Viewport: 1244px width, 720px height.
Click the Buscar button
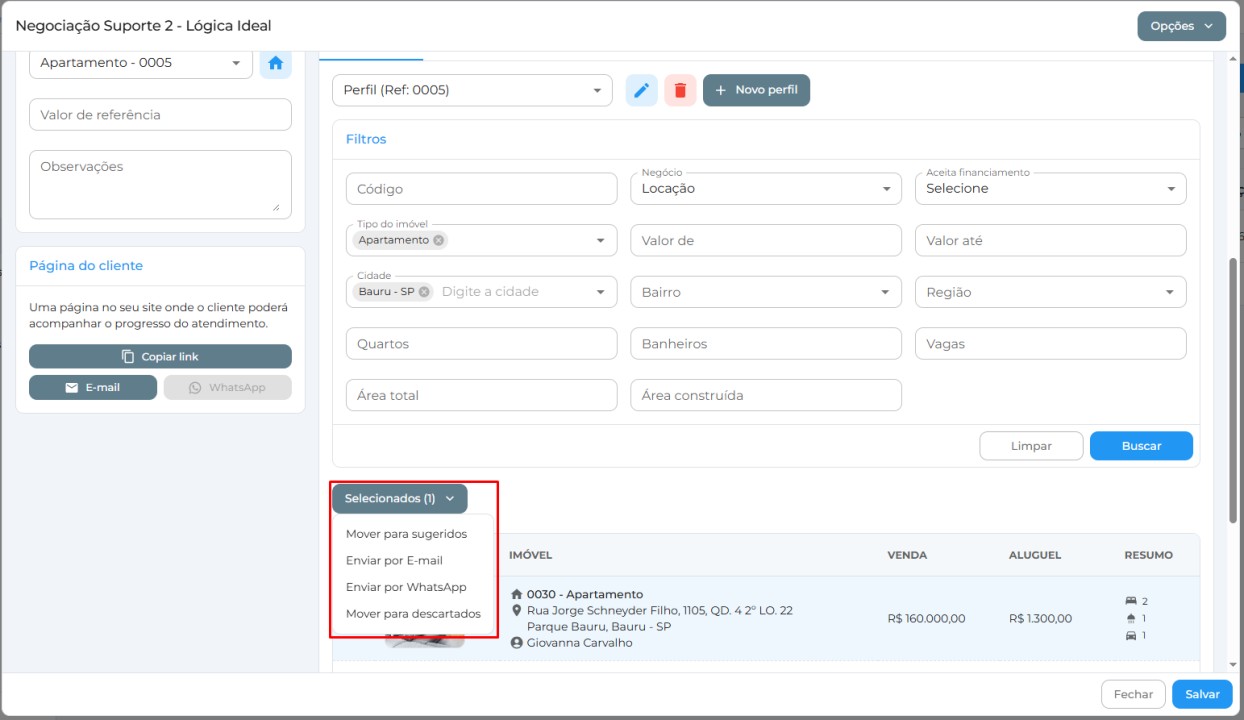point(1141,446)
